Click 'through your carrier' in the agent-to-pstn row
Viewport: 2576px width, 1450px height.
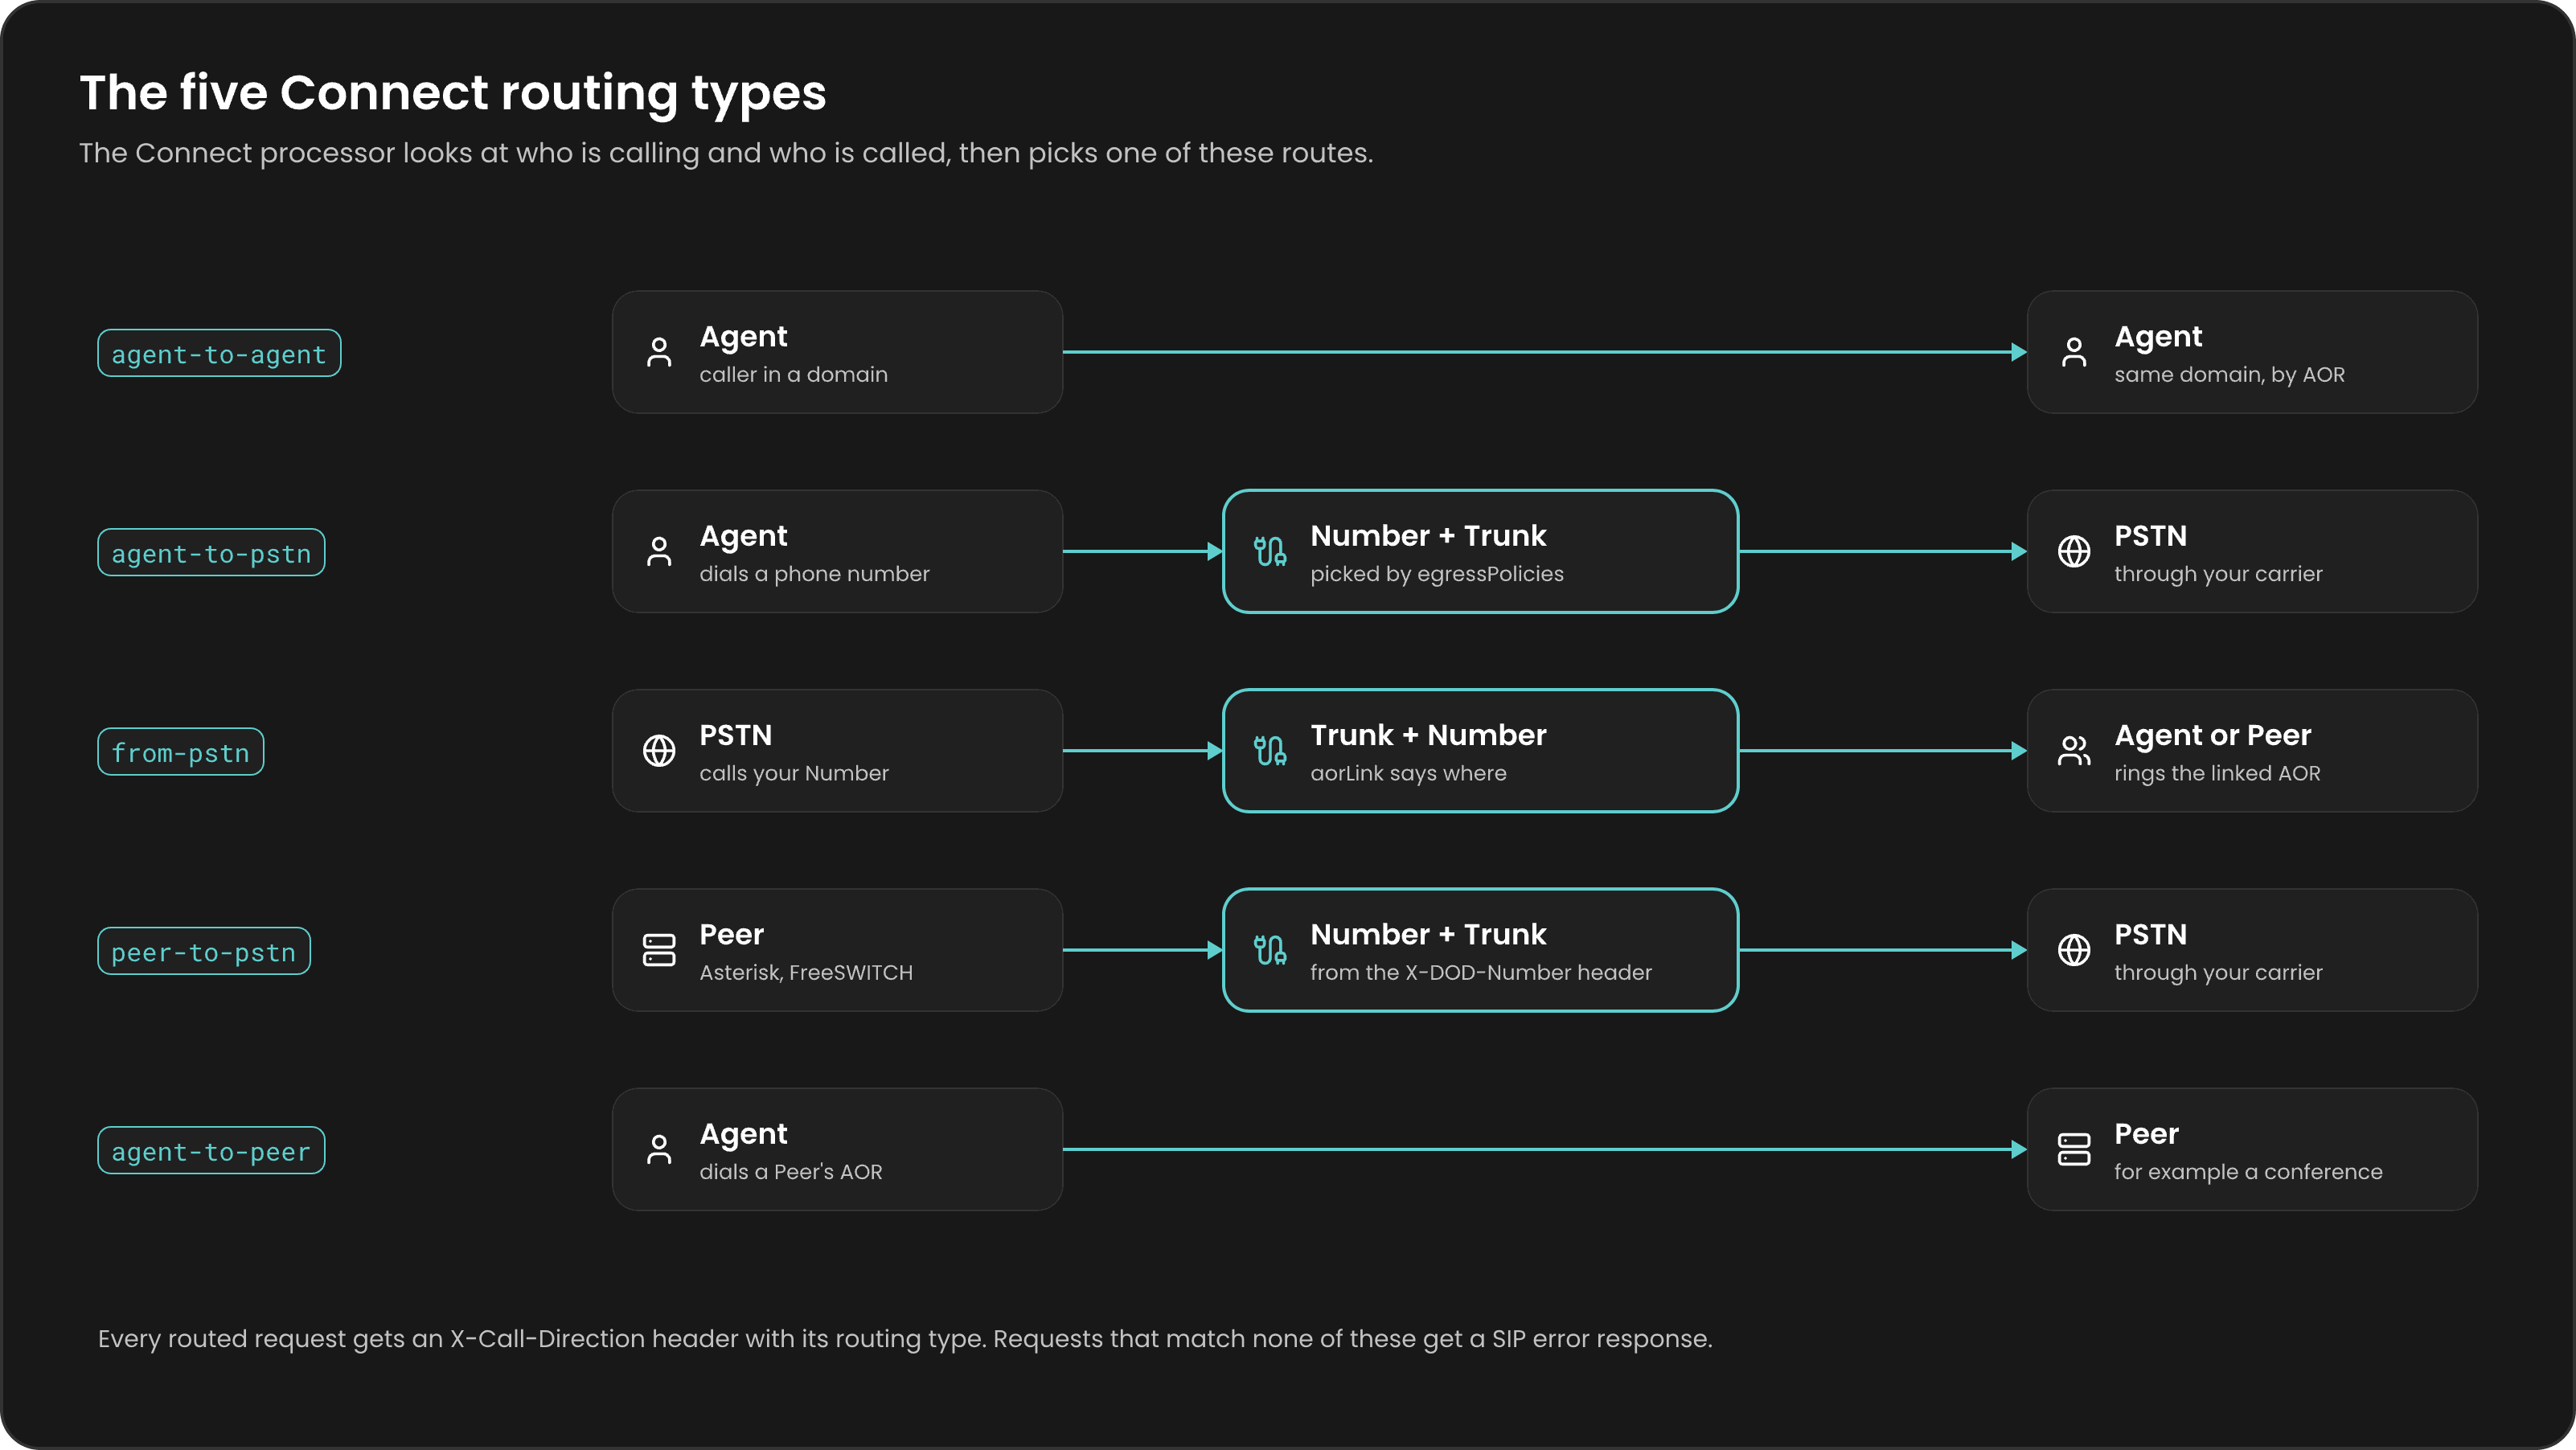click(2218, 574)
